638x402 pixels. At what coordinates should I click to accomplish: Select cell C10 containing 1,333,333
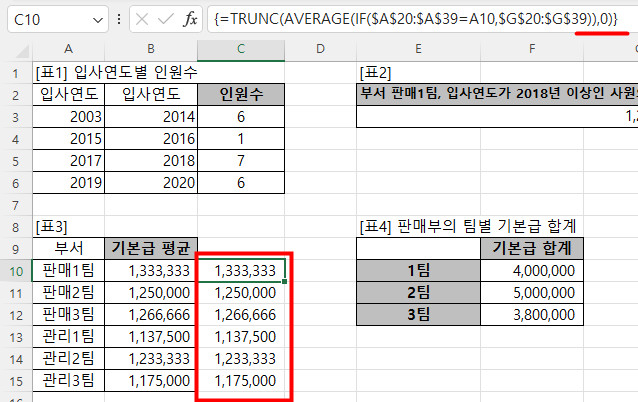tap(242, 270)
